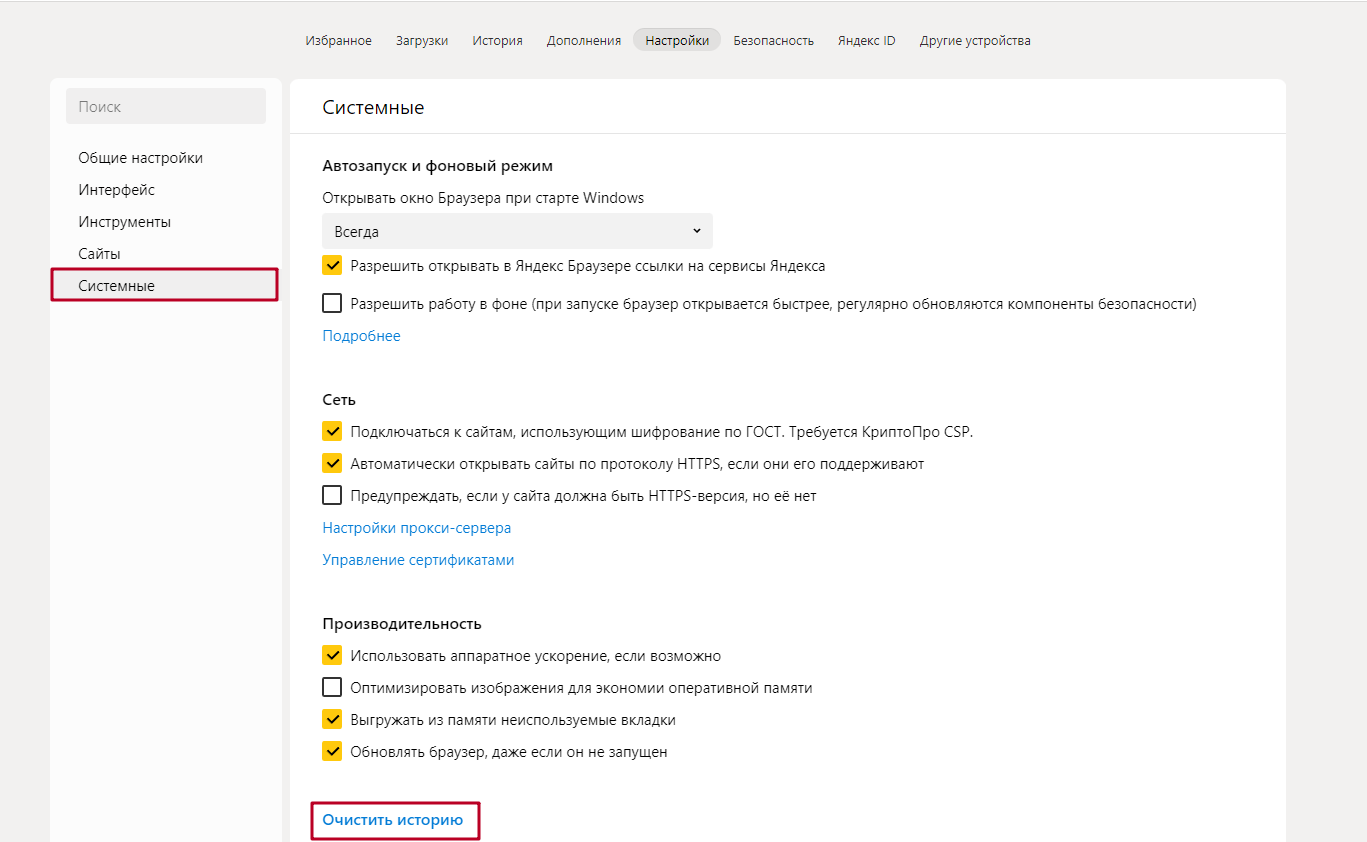Uncheck allowing Yandex service links in Browser
The width and height of the screenshot is (1367, 842).
[x=332, y=267]
